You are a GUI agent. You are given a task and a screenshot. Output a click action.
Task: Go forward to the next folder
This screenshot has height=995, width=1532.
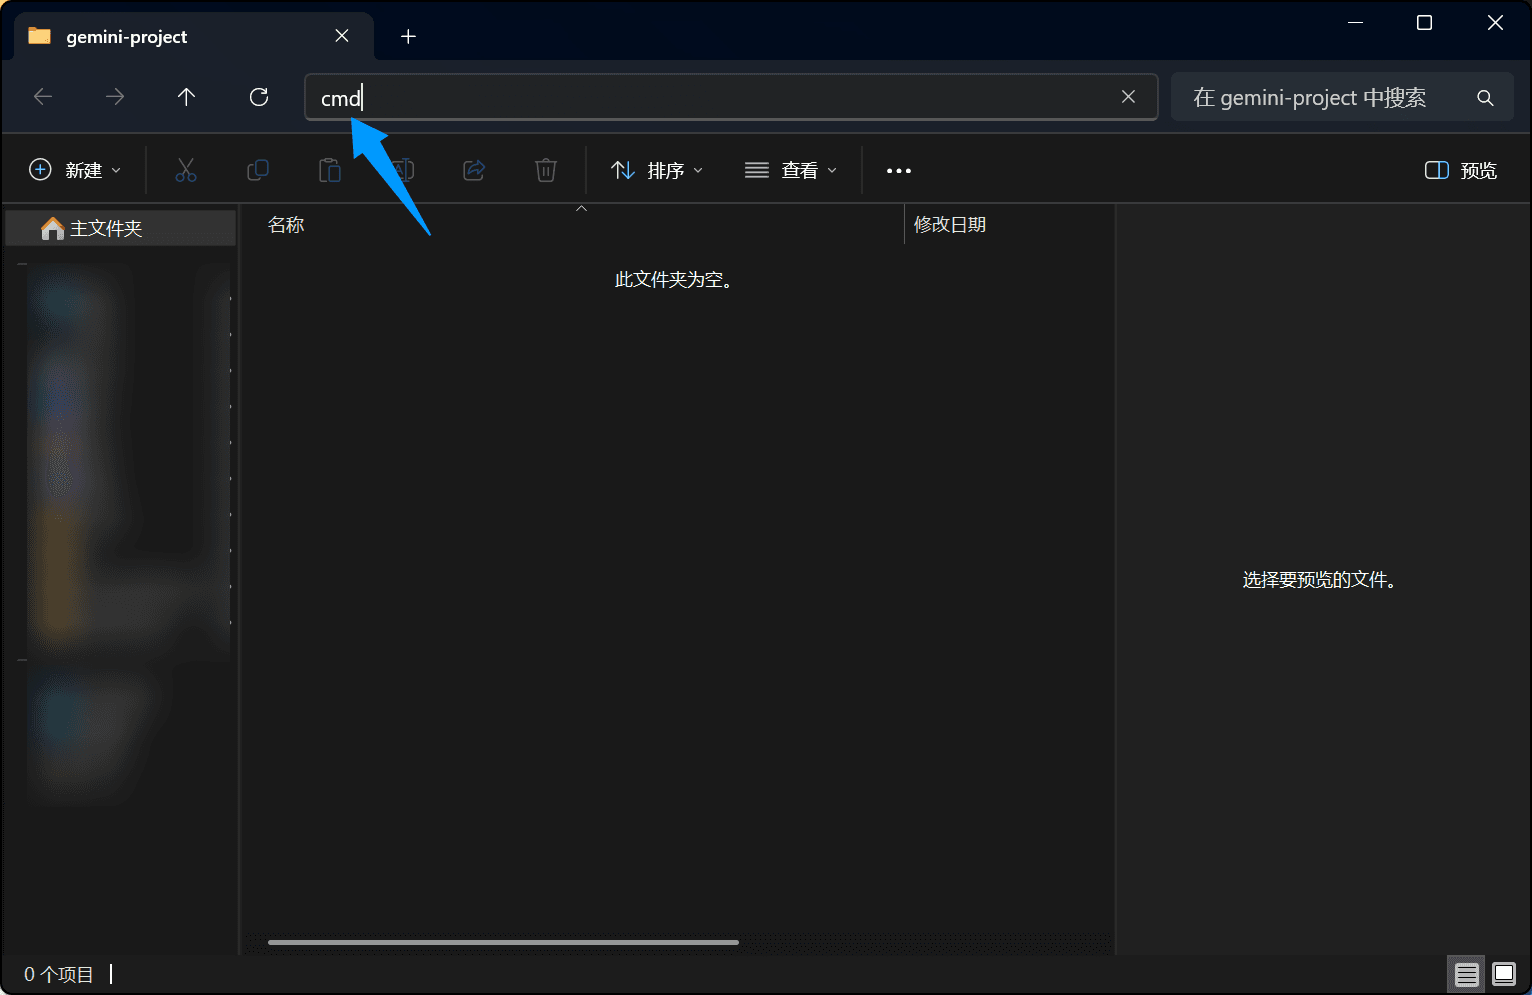point(115,97)
